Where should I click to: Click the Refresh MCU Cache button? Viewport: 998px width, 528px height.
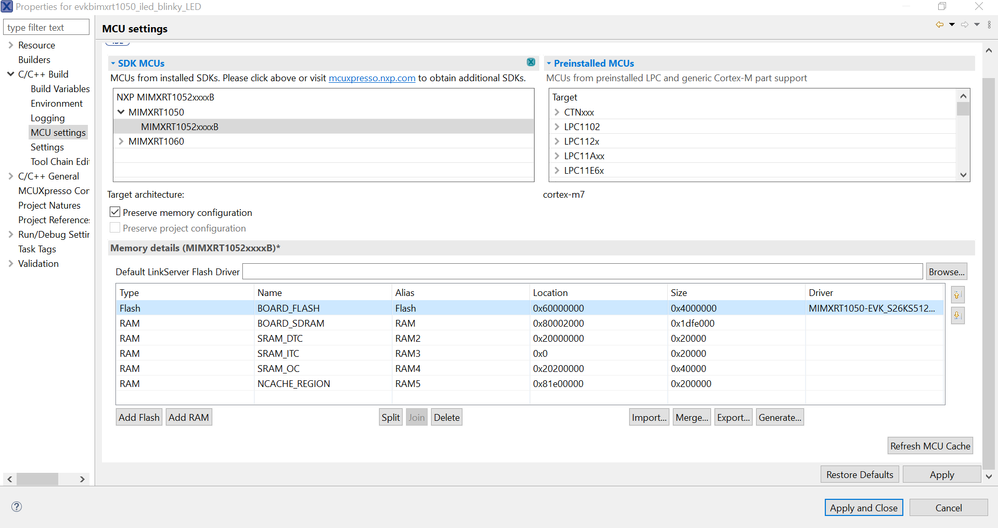coord(930,446)
